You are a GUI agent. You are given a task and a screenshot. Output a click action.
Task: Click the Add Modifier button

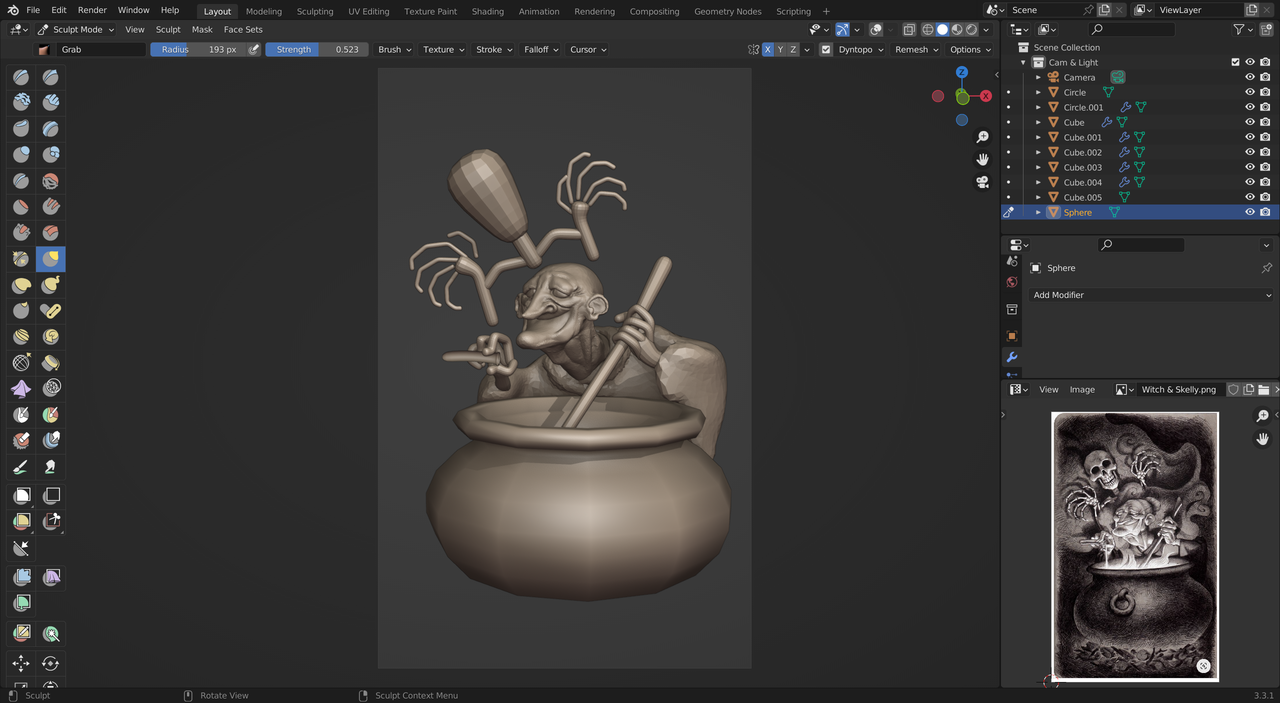1150,295
